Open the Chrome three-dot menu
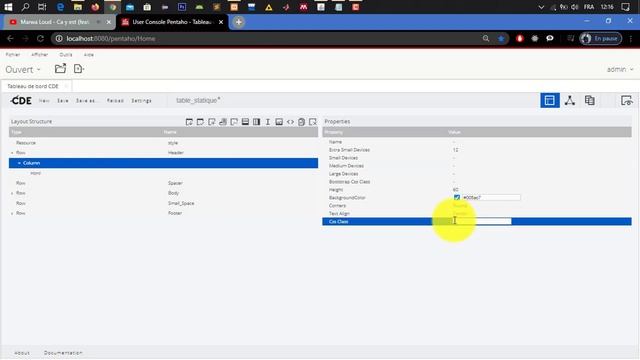The image size is (640, 360). point(631,38)
